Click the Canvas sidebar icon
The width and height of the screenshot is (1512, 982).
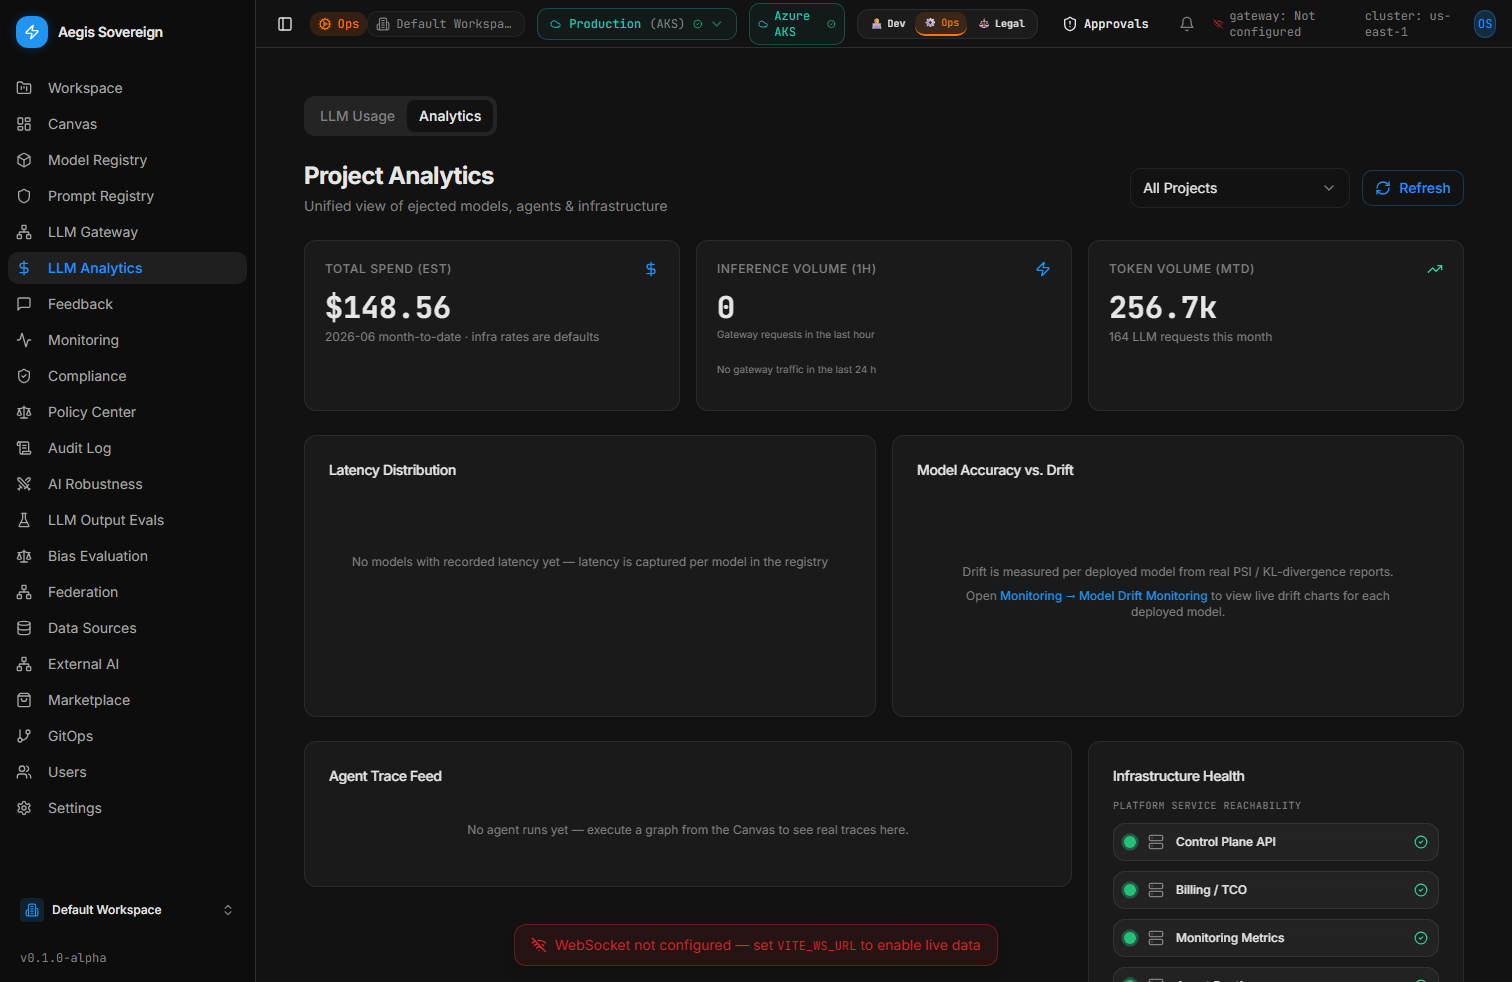(24, 124)
